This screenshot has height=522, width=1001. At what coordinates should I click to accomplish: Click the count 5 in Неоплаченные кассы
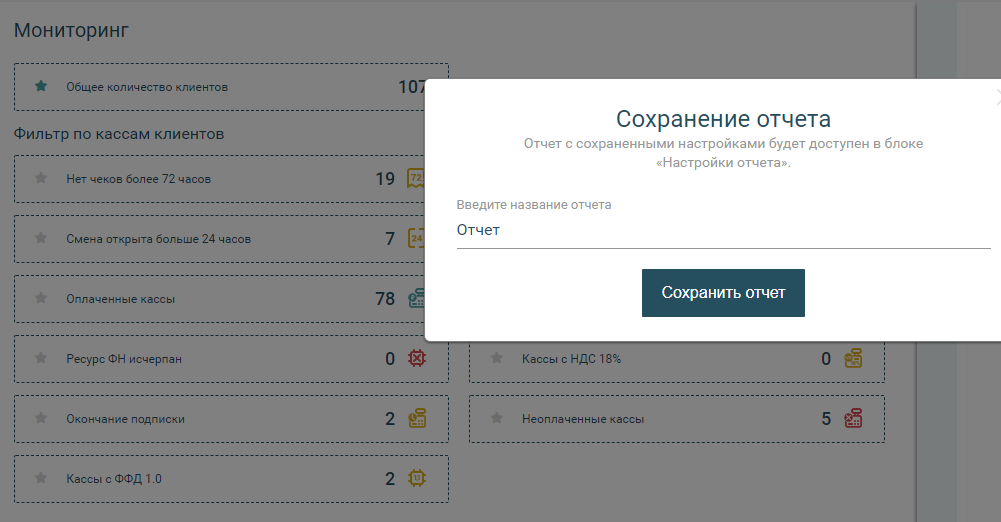pos(826,419)
